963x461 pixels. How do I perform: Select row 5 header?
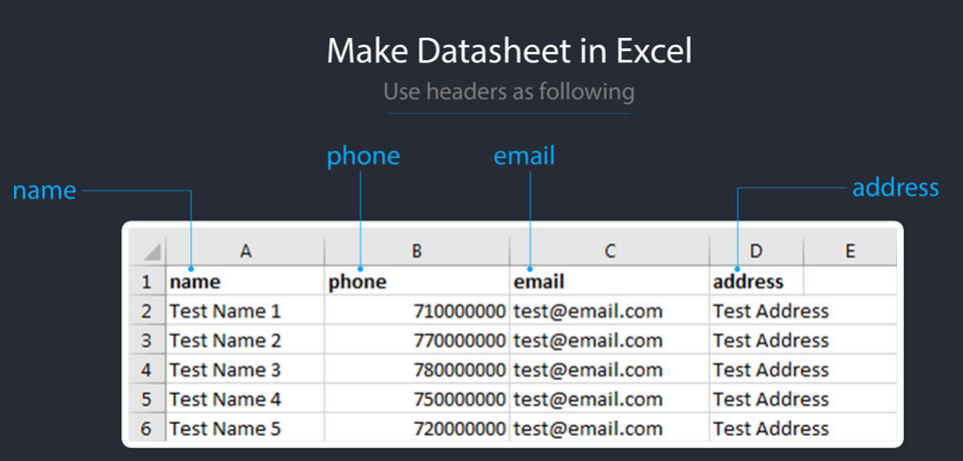(147, 399)
